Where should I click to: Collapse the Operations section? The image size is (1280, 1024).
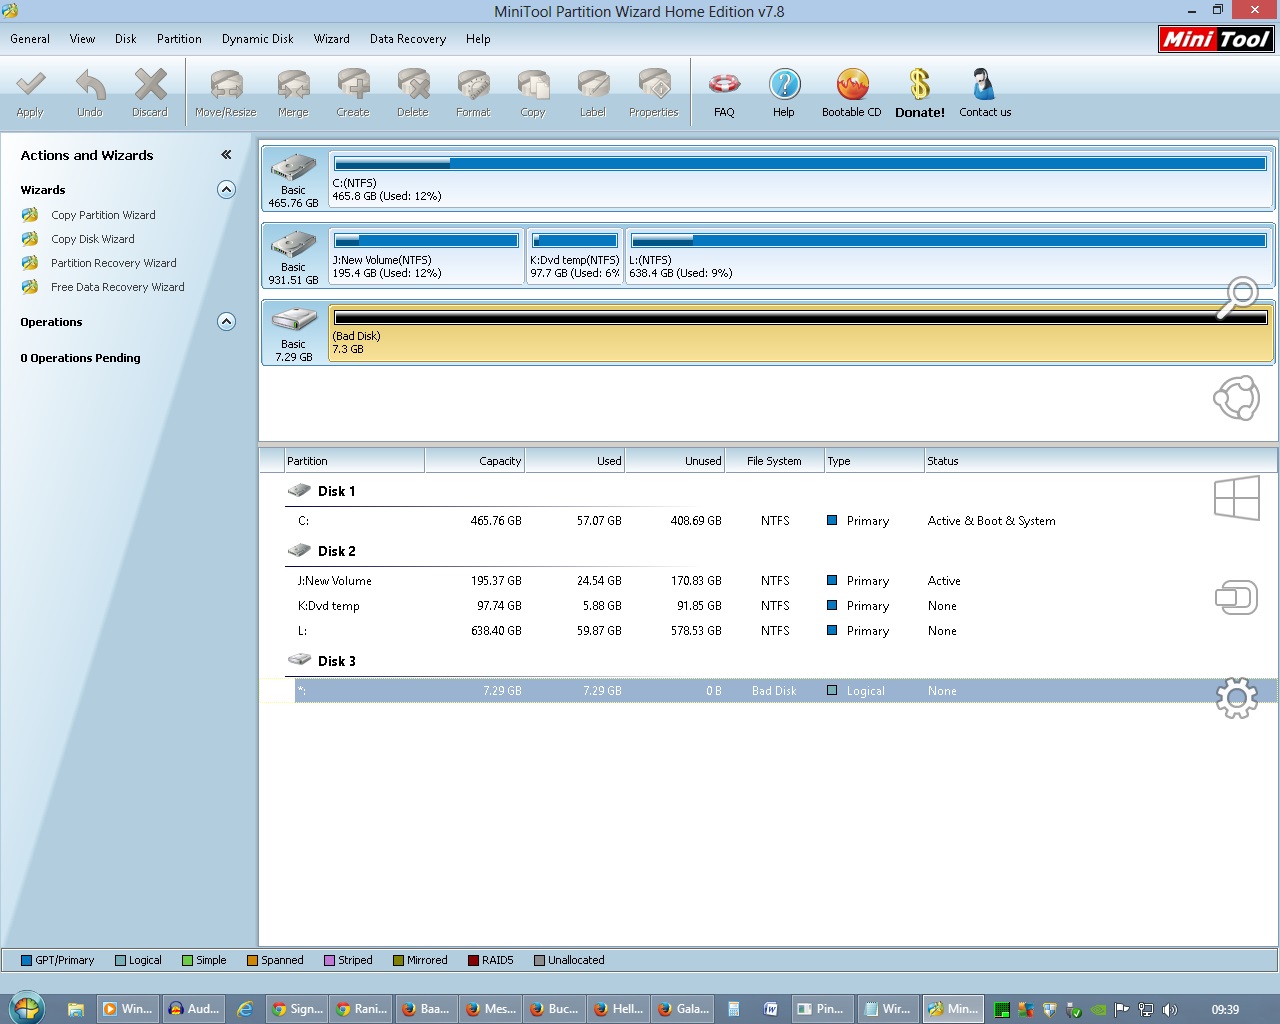(227, 322)
